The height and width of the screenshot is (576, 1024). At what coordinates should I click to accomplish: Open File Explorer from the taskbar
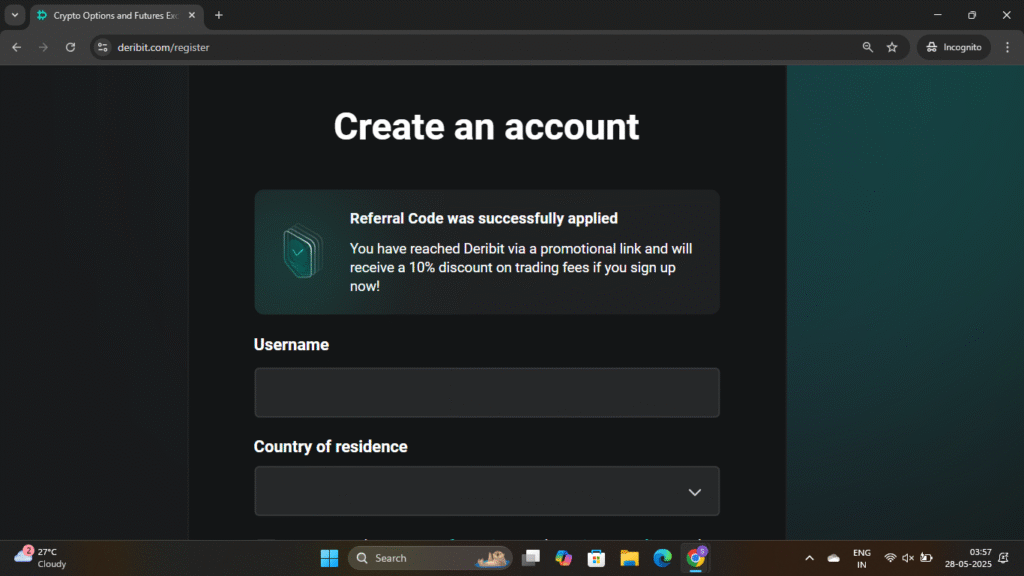coord(630,558)
